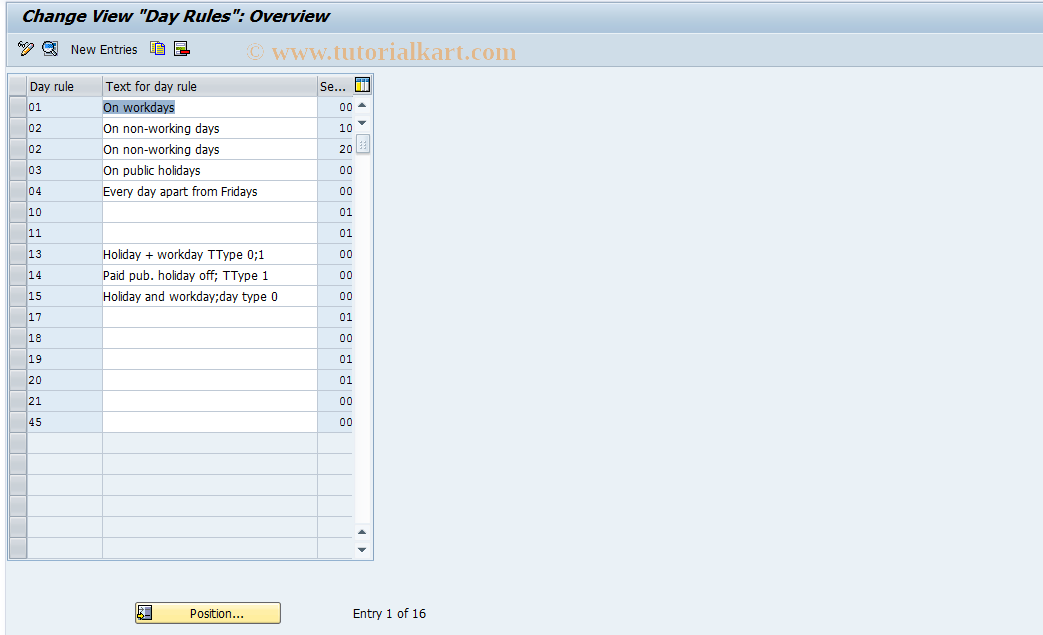Select row selector for day rule 01
The width and height of the screenshot is (1043, 635).
[x=18, y=107]
